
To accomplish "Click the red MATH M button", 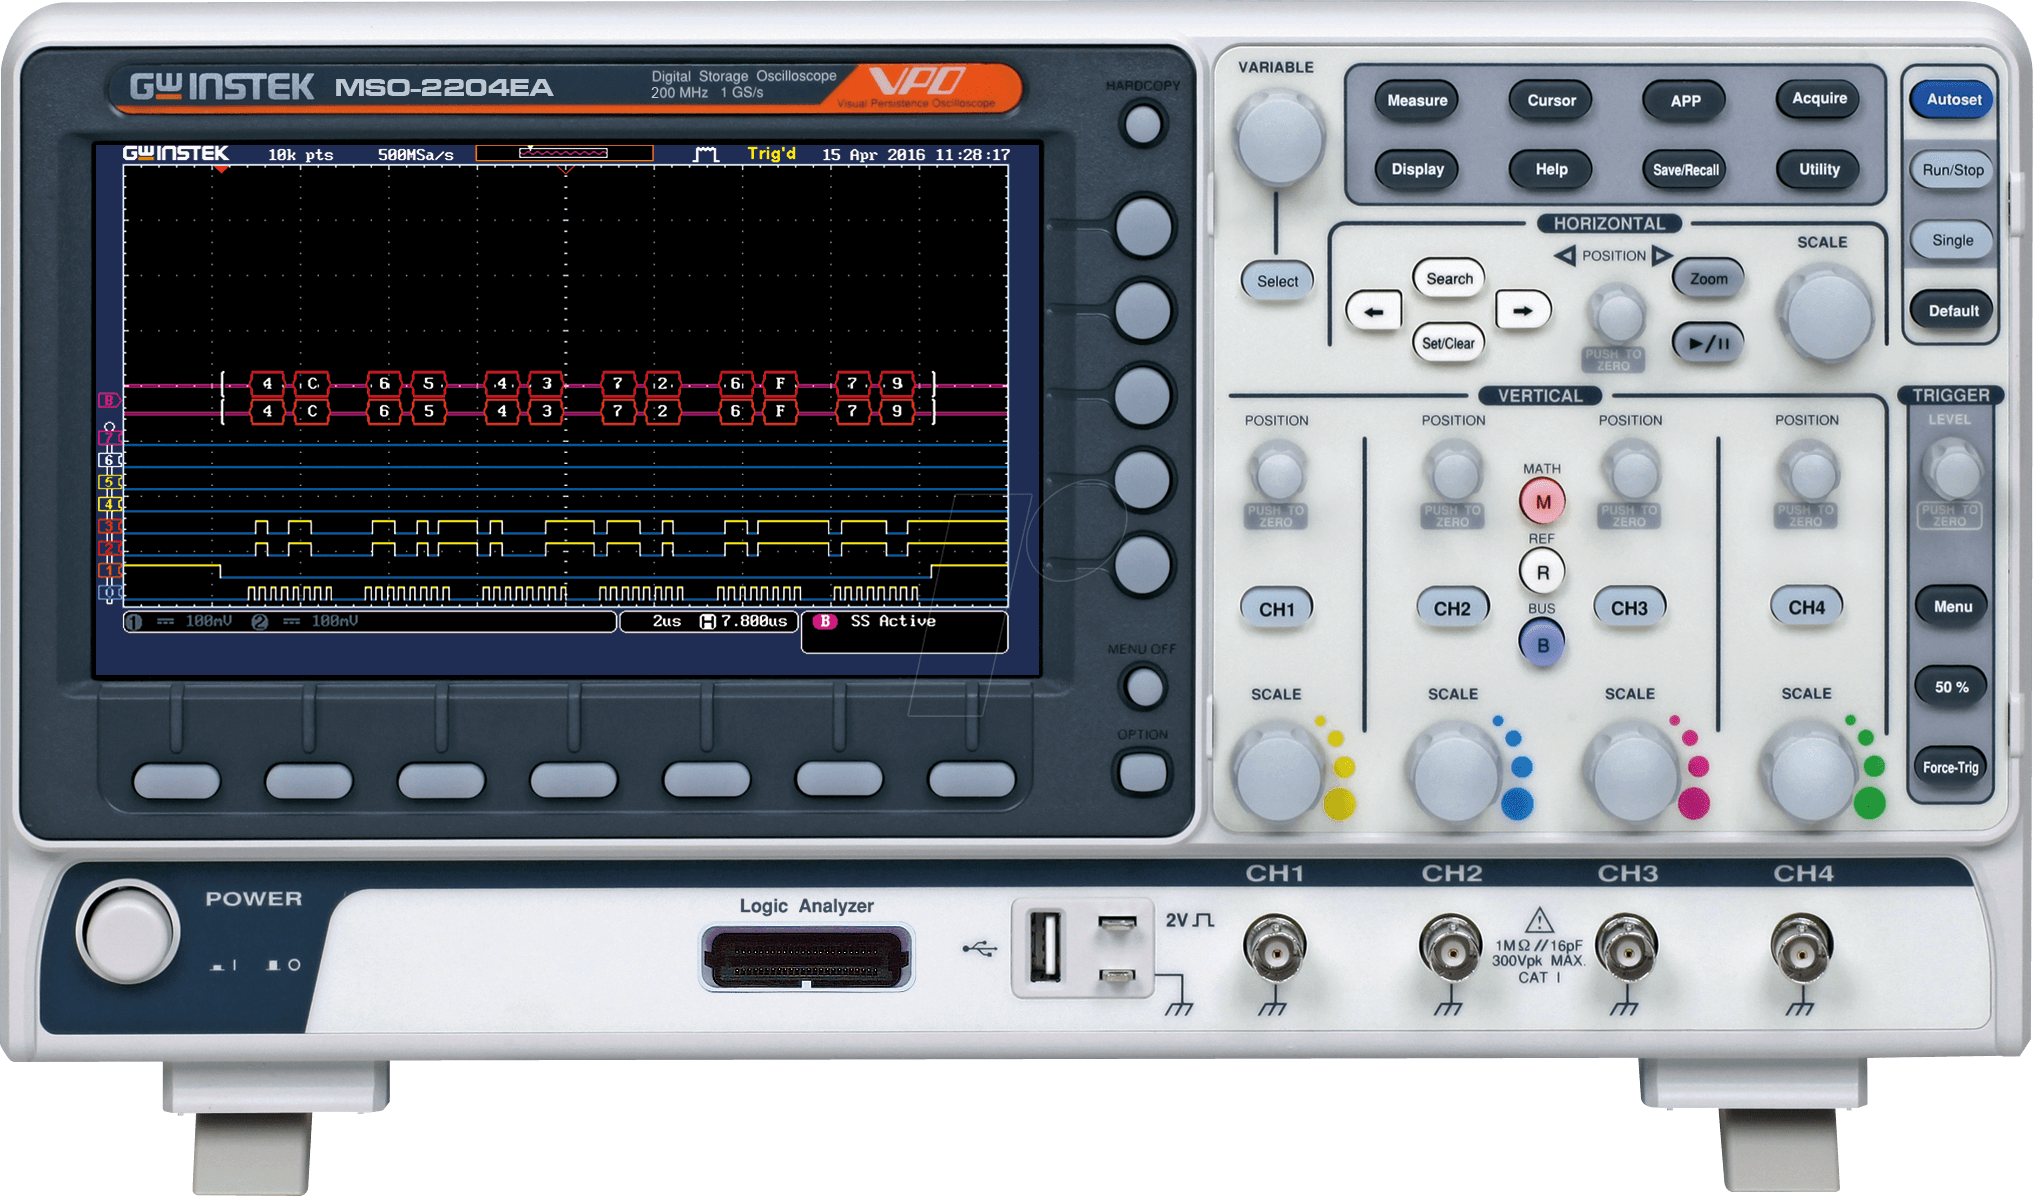I will pyautogui.click(x=1542, y=502).
